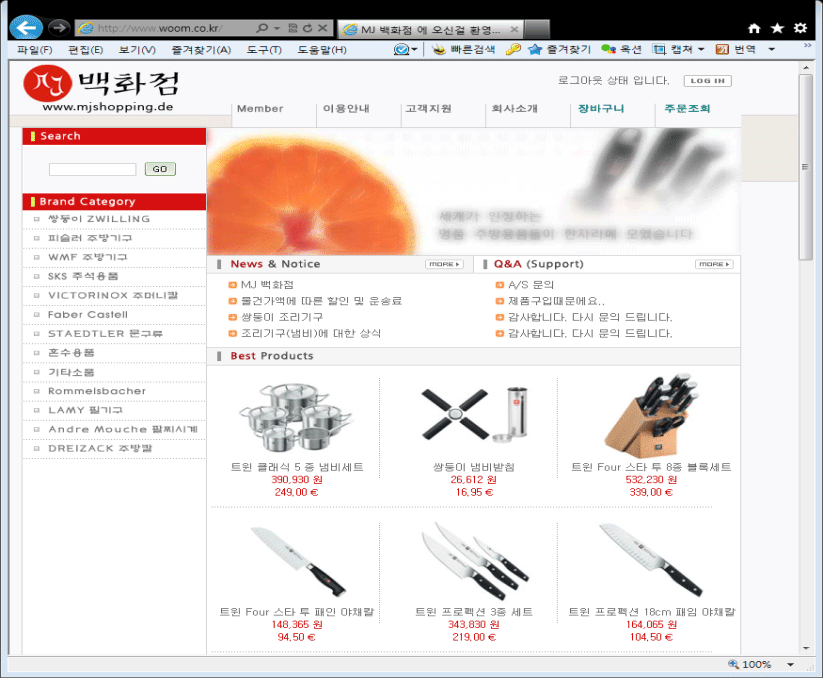Expand the dropdown arrow after 번역
The width and height of the screenshot is (823, 678).
772,49
